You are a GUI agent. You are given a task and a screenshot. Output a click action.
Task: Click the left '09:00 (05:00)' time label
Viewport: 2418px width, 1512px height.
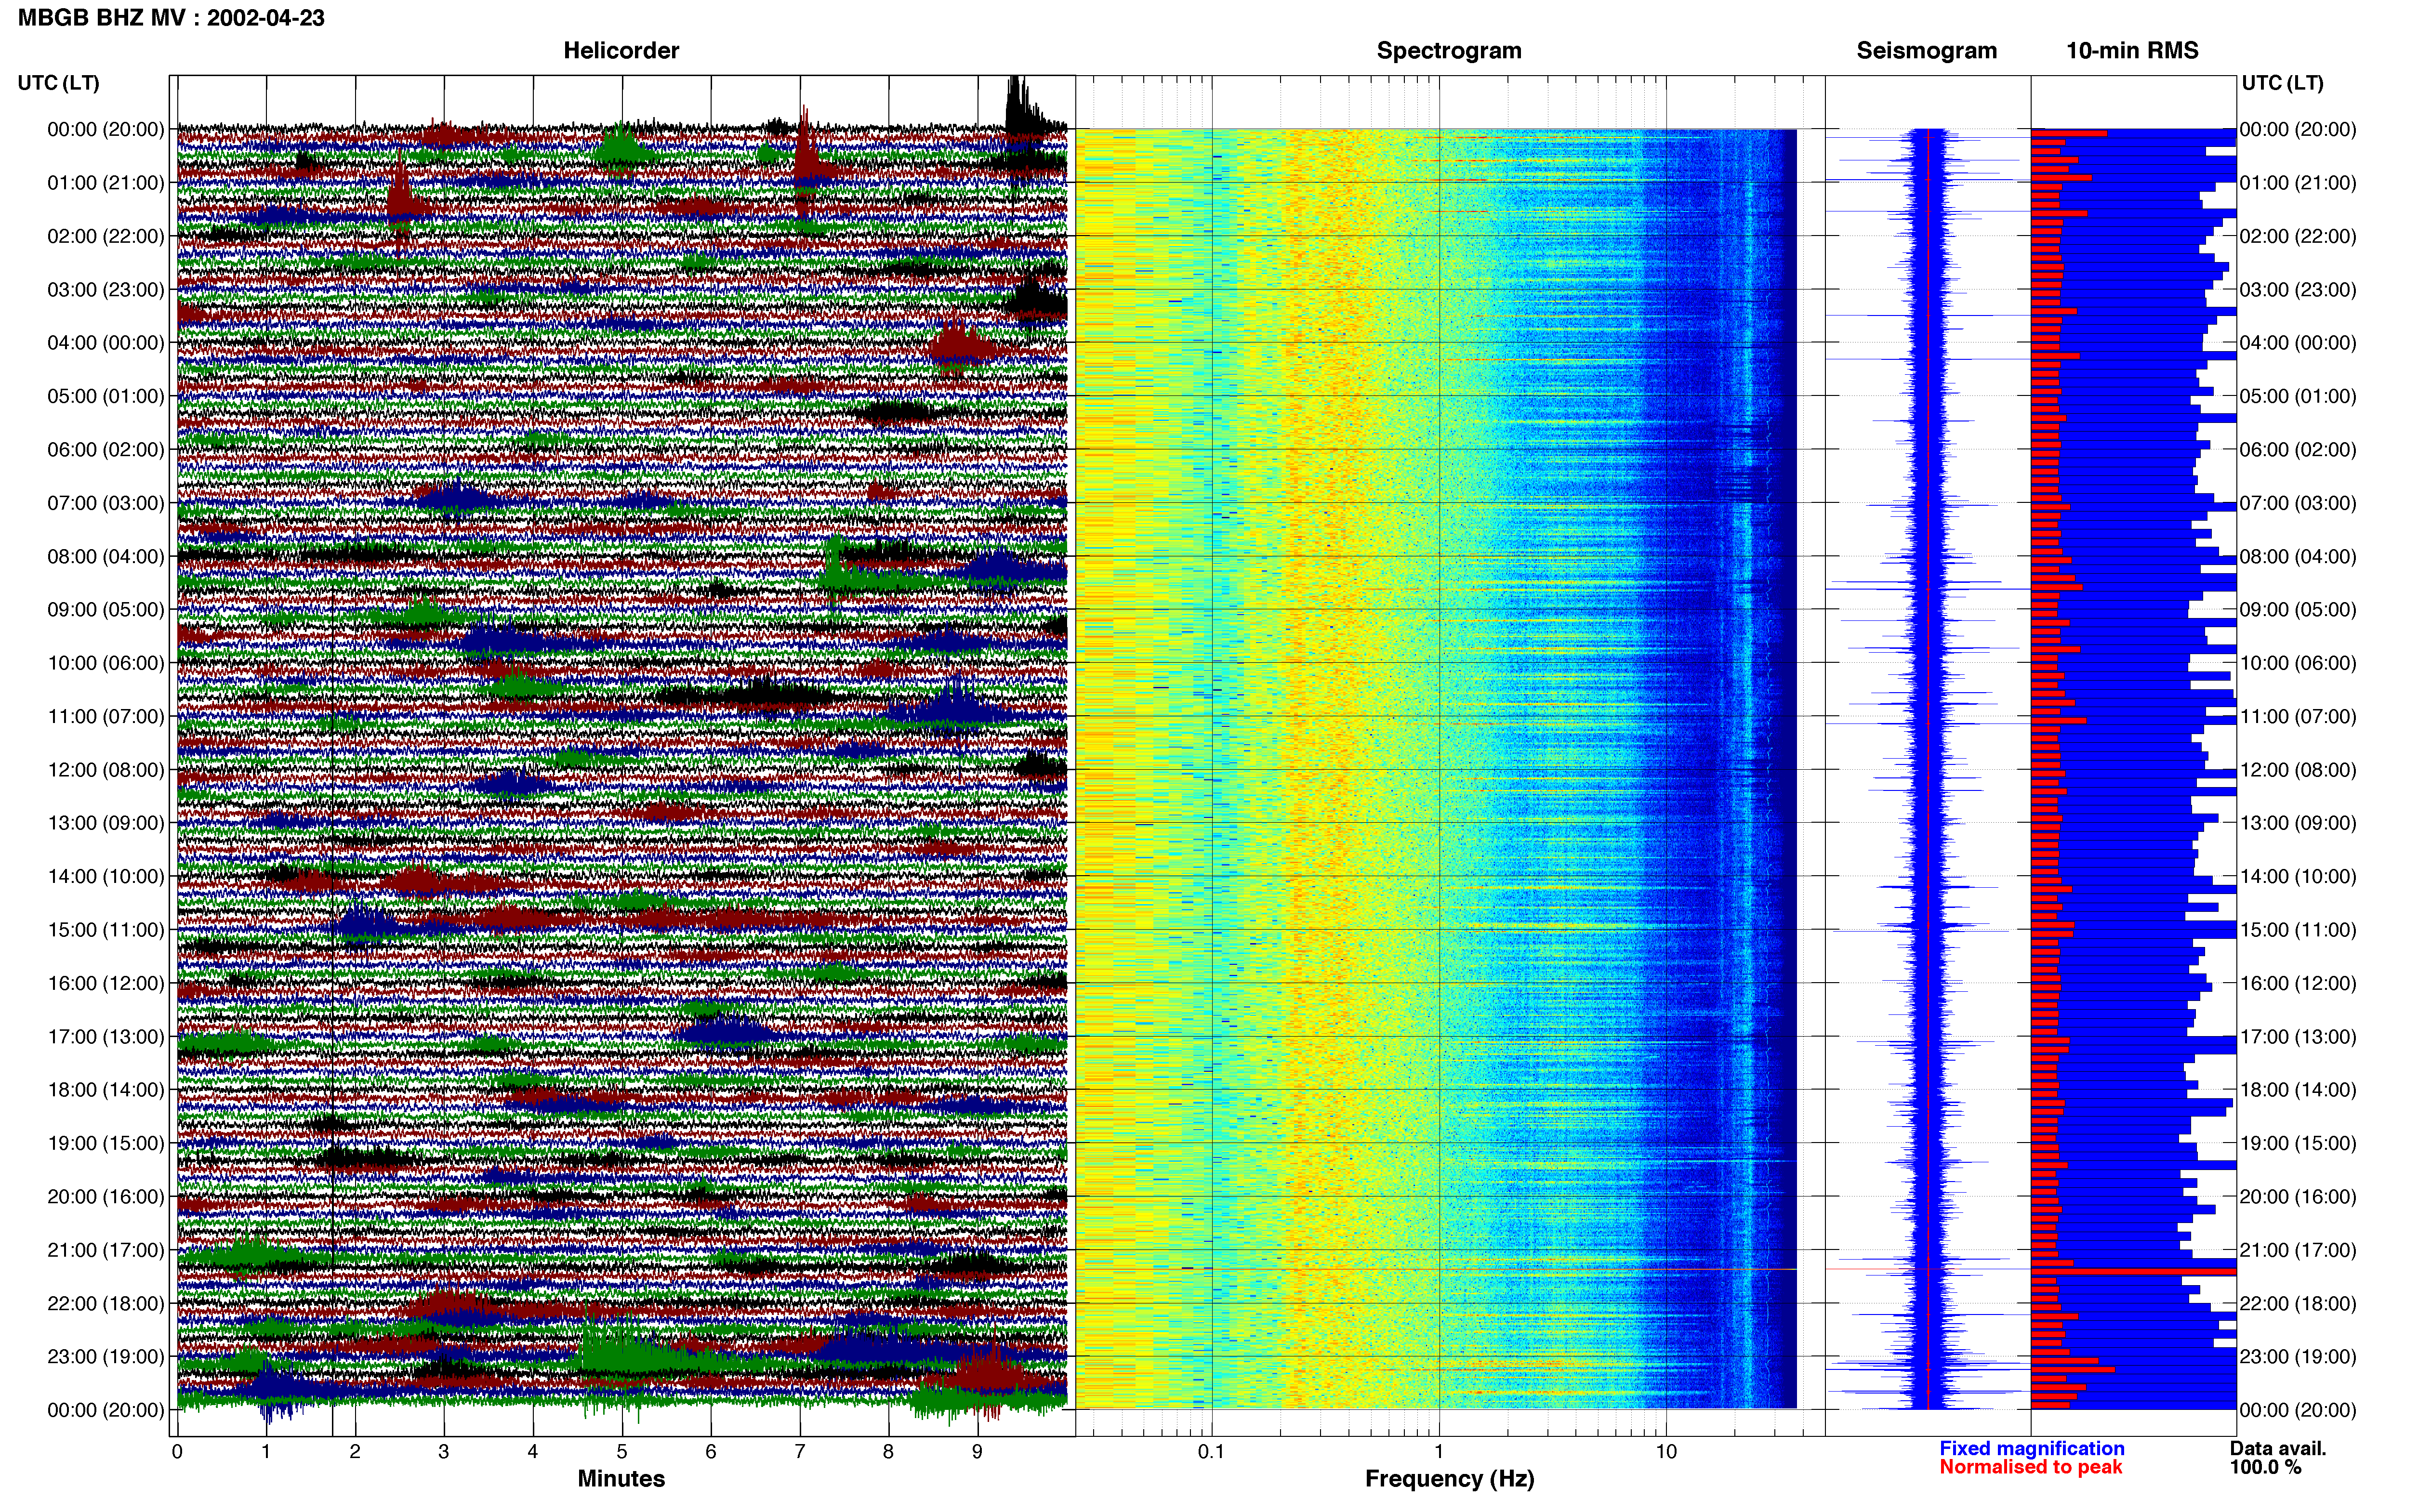(x=105, y=610)
